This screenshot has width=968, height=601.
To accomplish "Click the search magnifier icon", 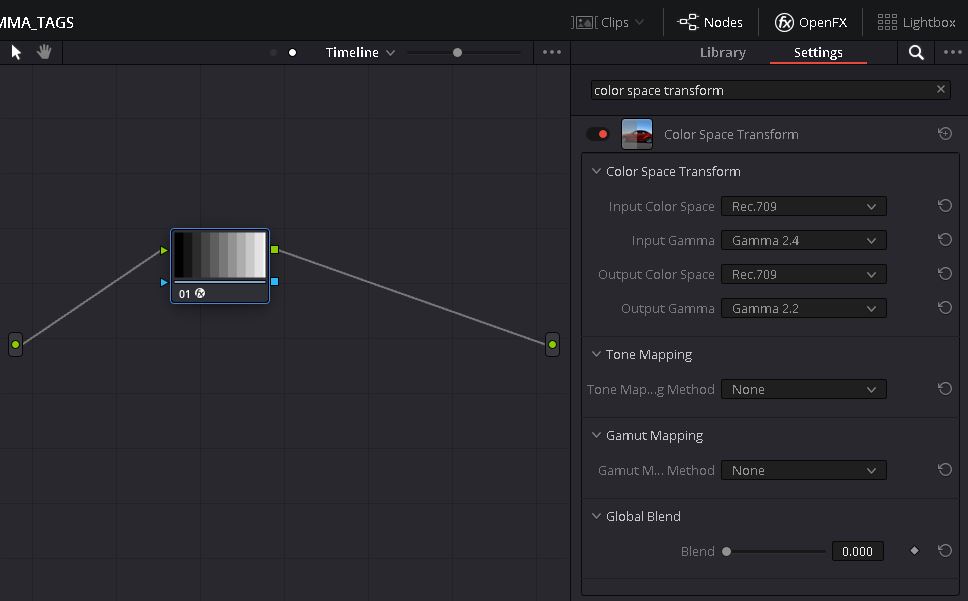I will pos(916,53).
